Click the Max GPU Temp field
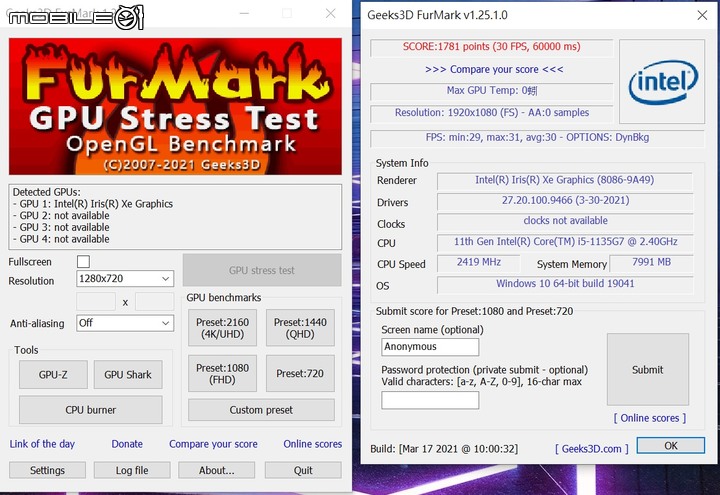 491,91
